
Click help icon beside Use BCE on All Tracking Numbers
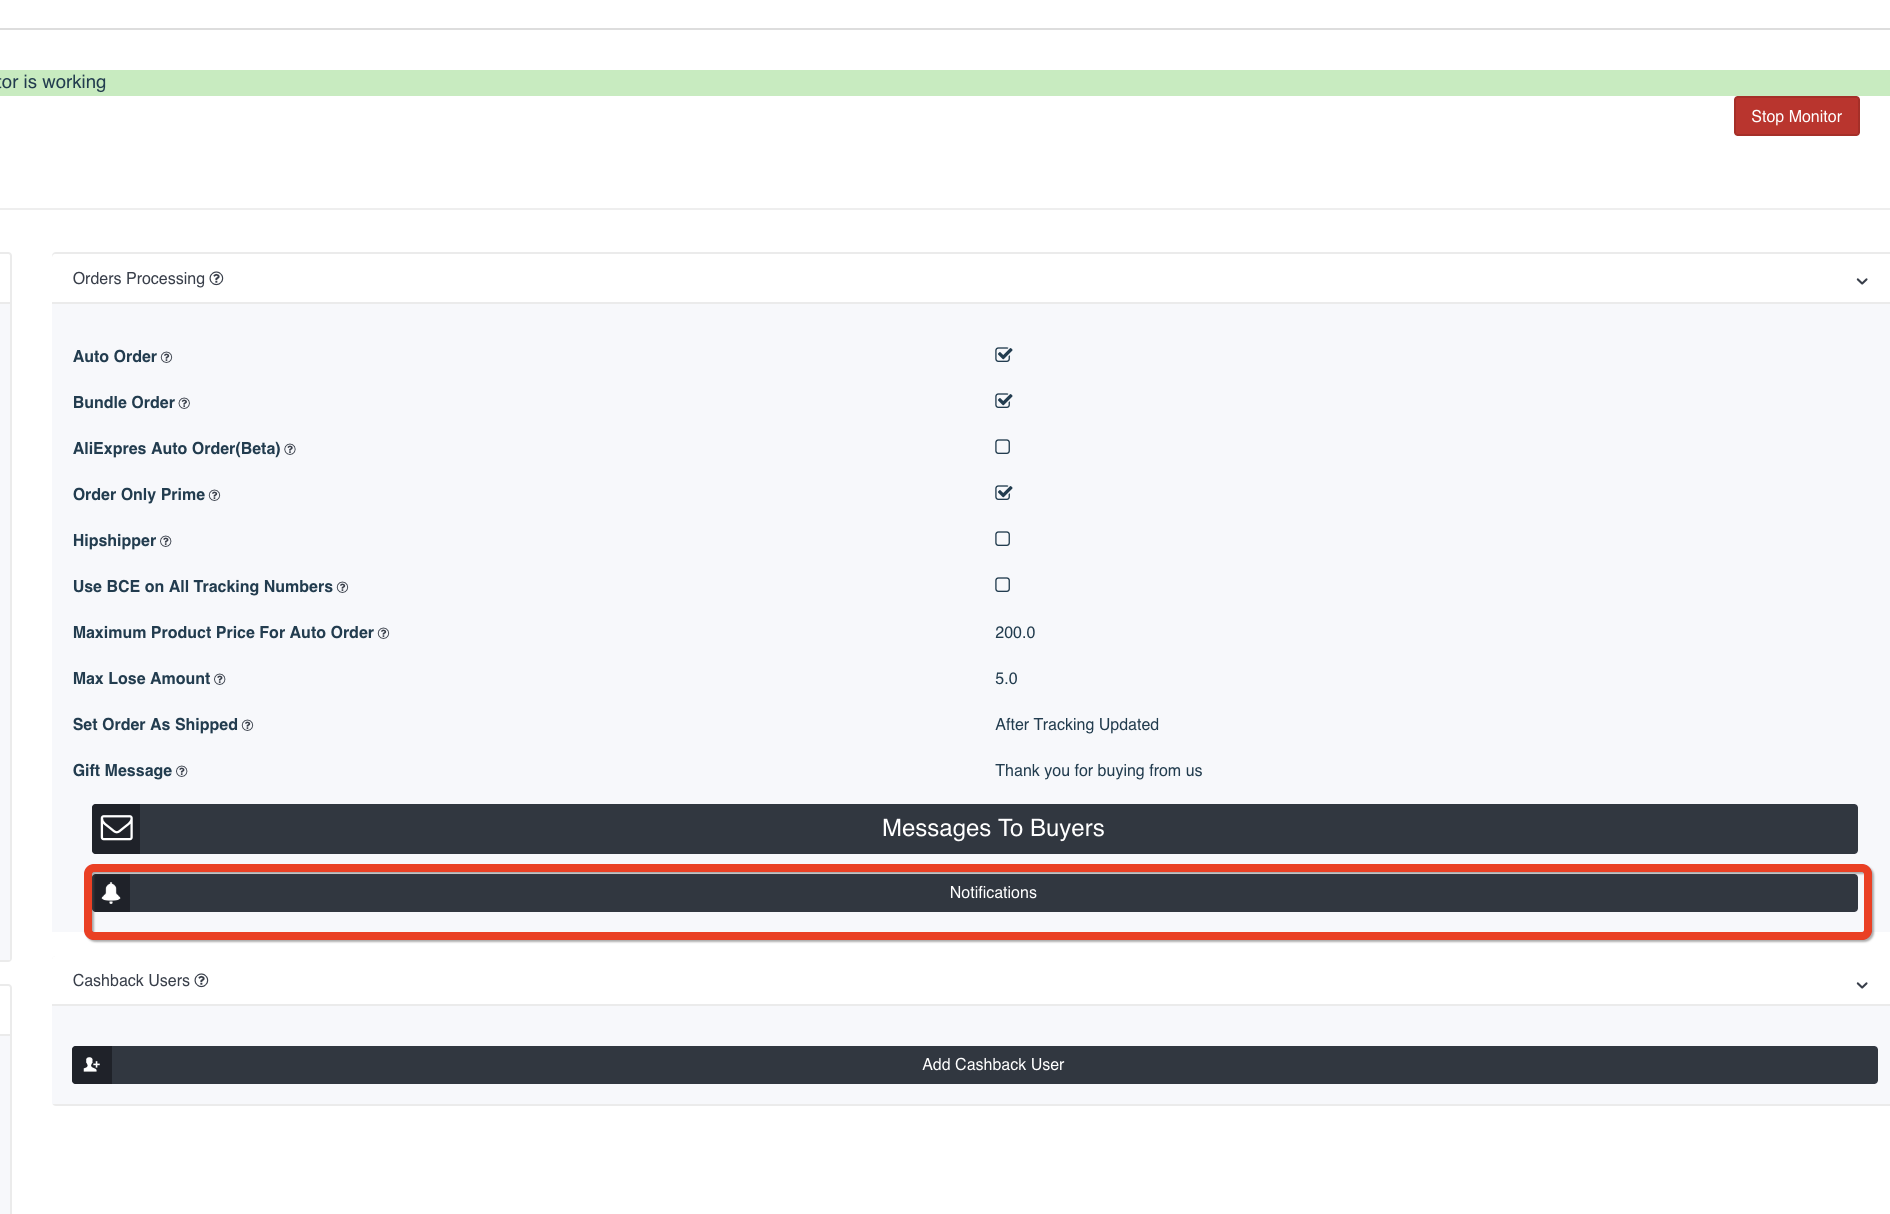click(342, 588)
